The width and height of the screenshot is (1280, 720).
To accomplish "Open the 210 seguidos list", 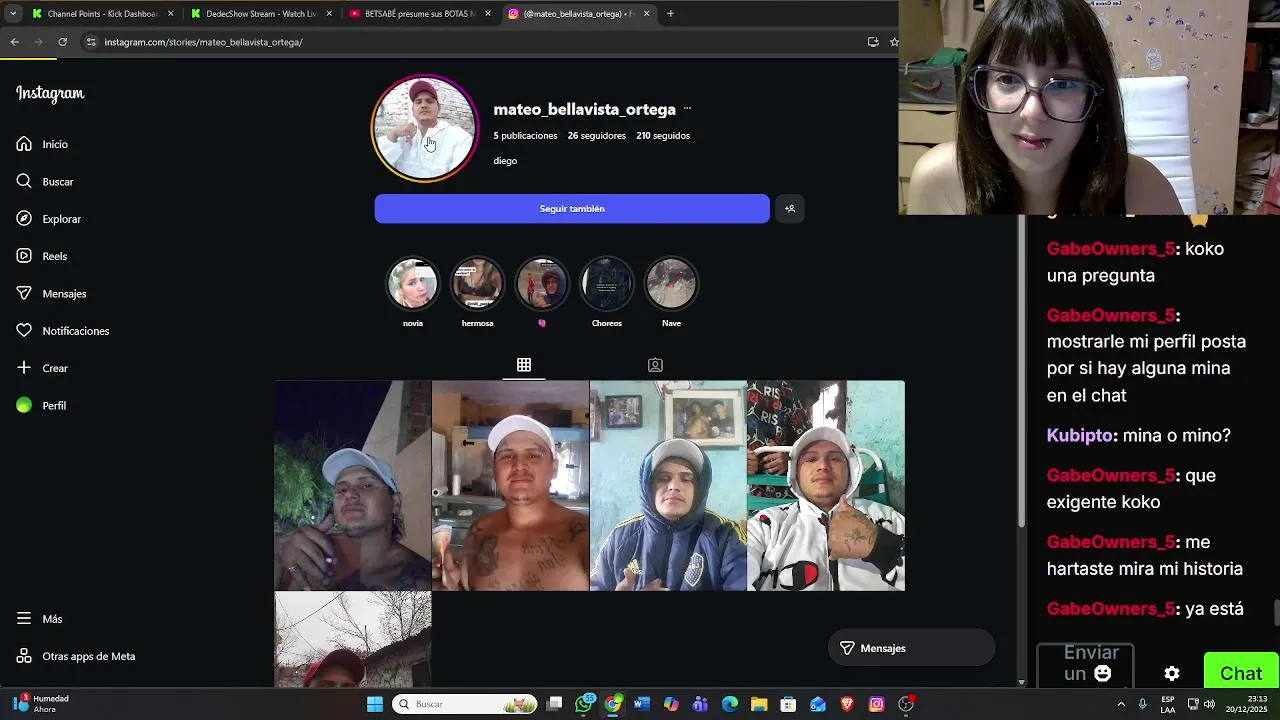I will [x=663, y=136].
